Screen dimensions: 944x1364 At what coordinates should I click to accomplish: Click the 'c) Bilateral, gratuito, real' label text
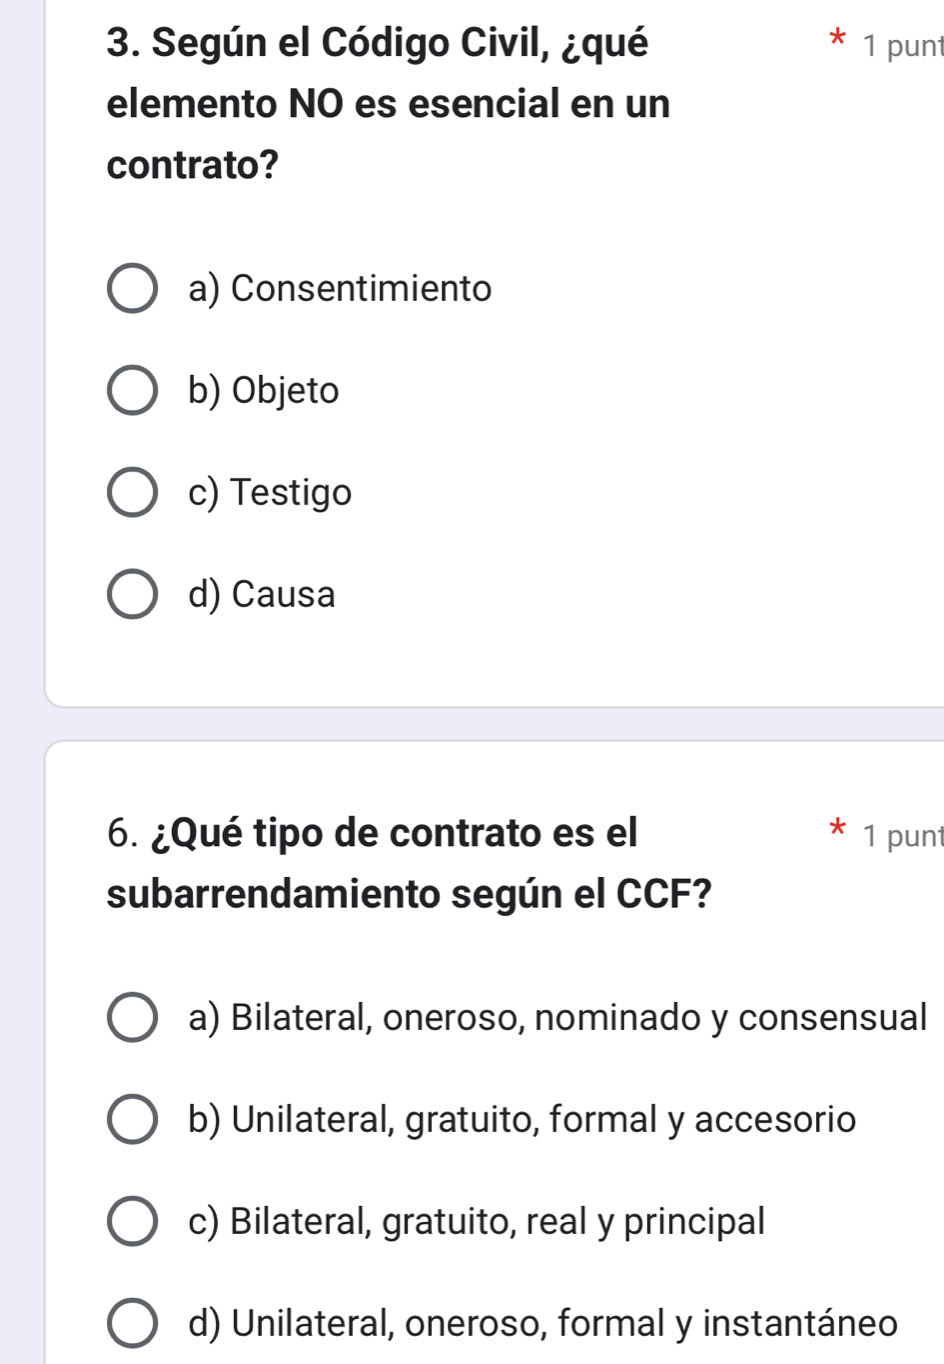coord(477,1222)
